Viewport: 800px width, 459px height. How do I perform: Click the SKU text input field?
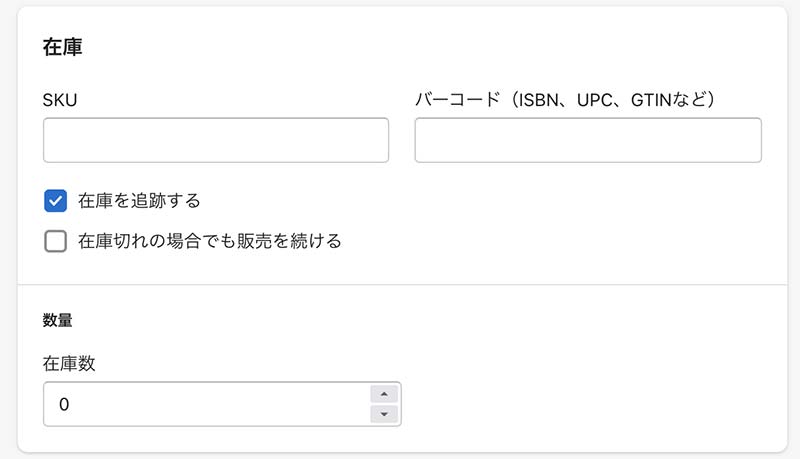tap(215, 140)
